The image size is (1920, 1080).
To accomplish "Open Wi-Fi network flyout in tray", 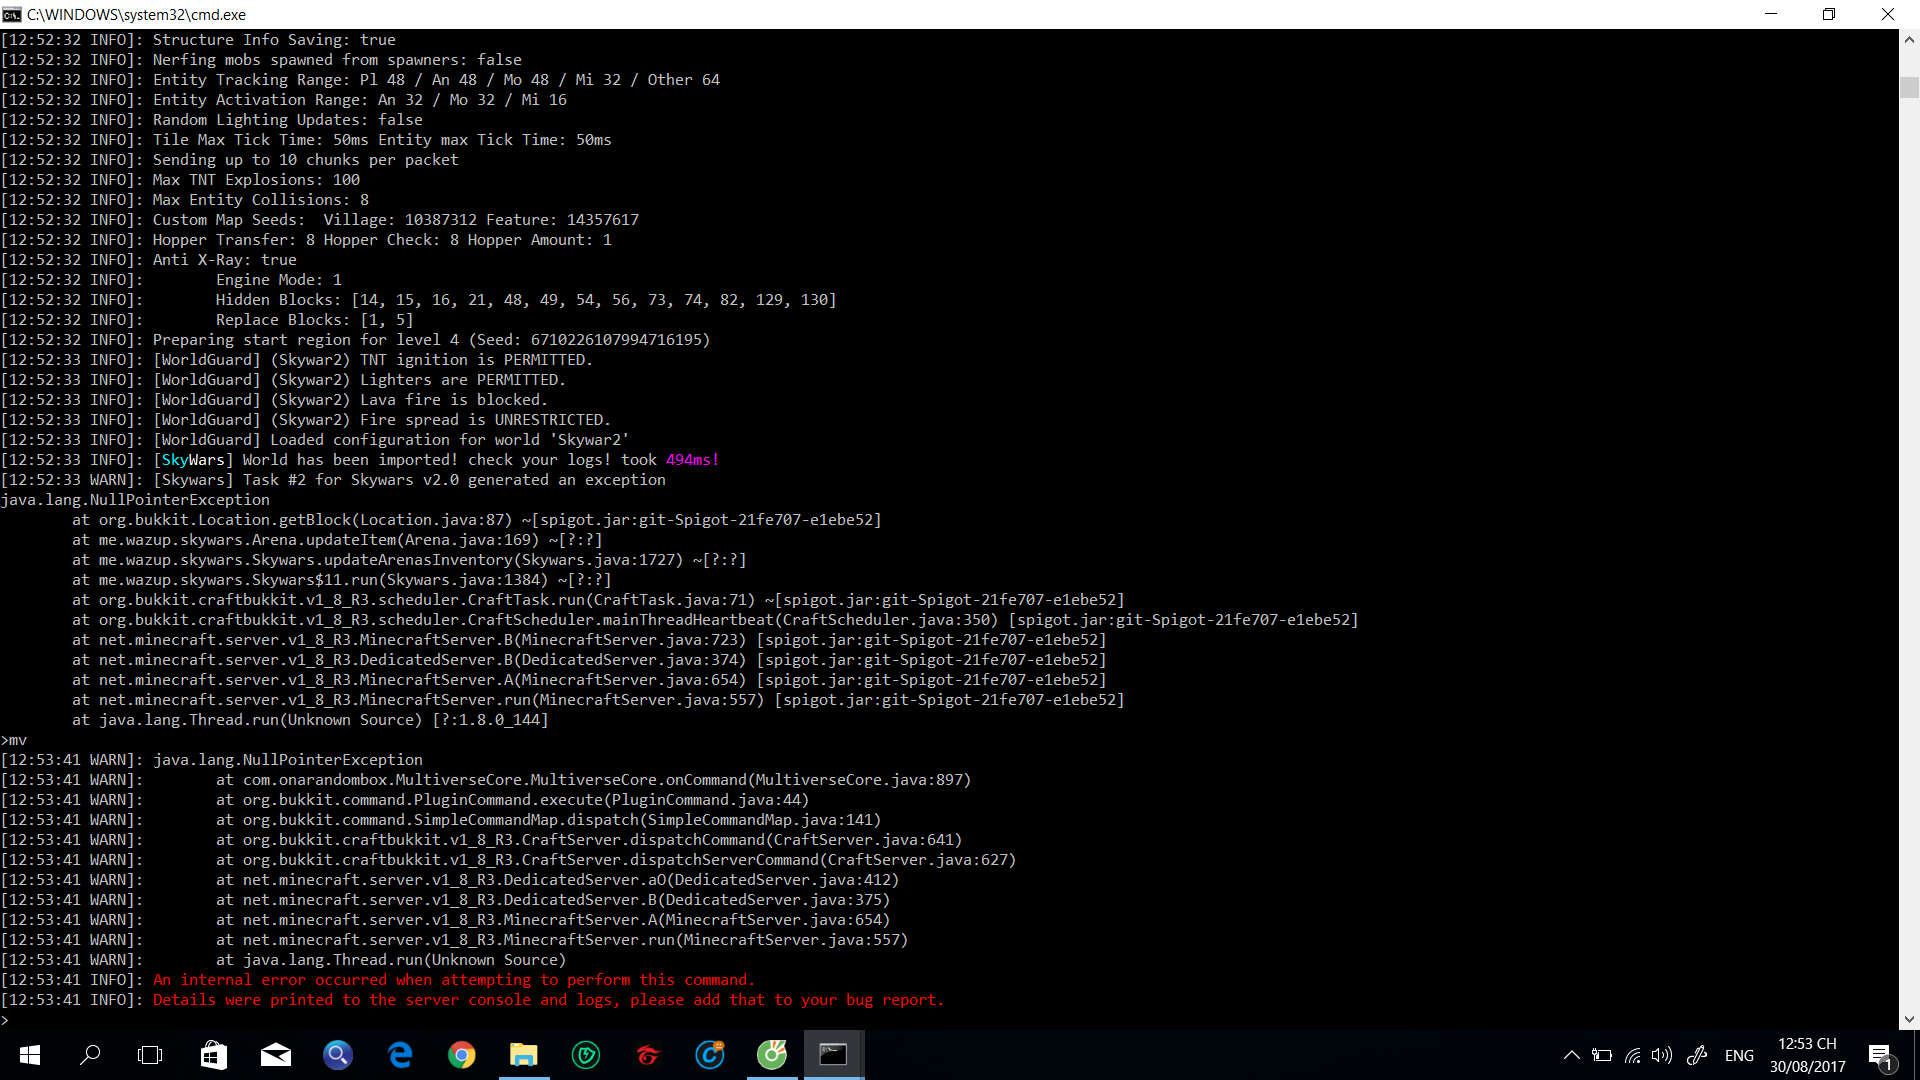I will 1632,1055.
